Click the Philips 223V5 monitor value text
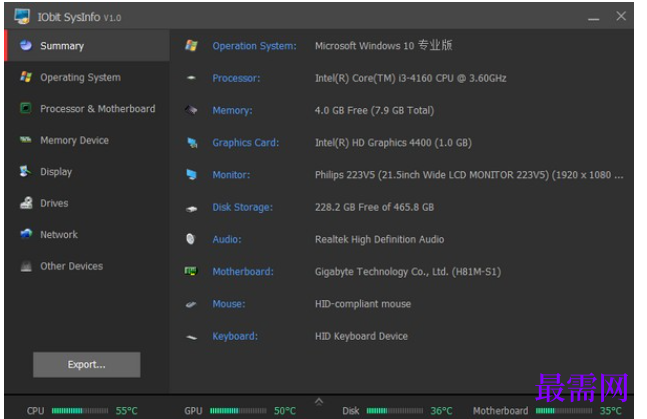 coord(469,175)
